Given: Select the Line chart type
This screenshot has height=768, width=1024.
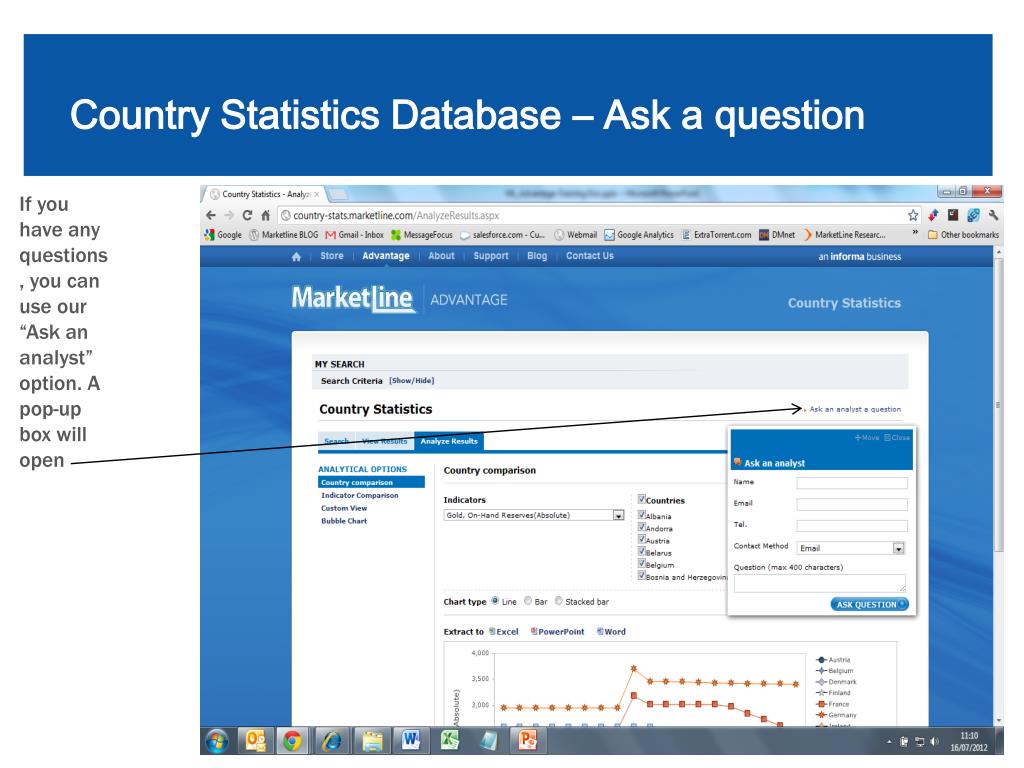Looking at the screenshot, I should (495, 601).
